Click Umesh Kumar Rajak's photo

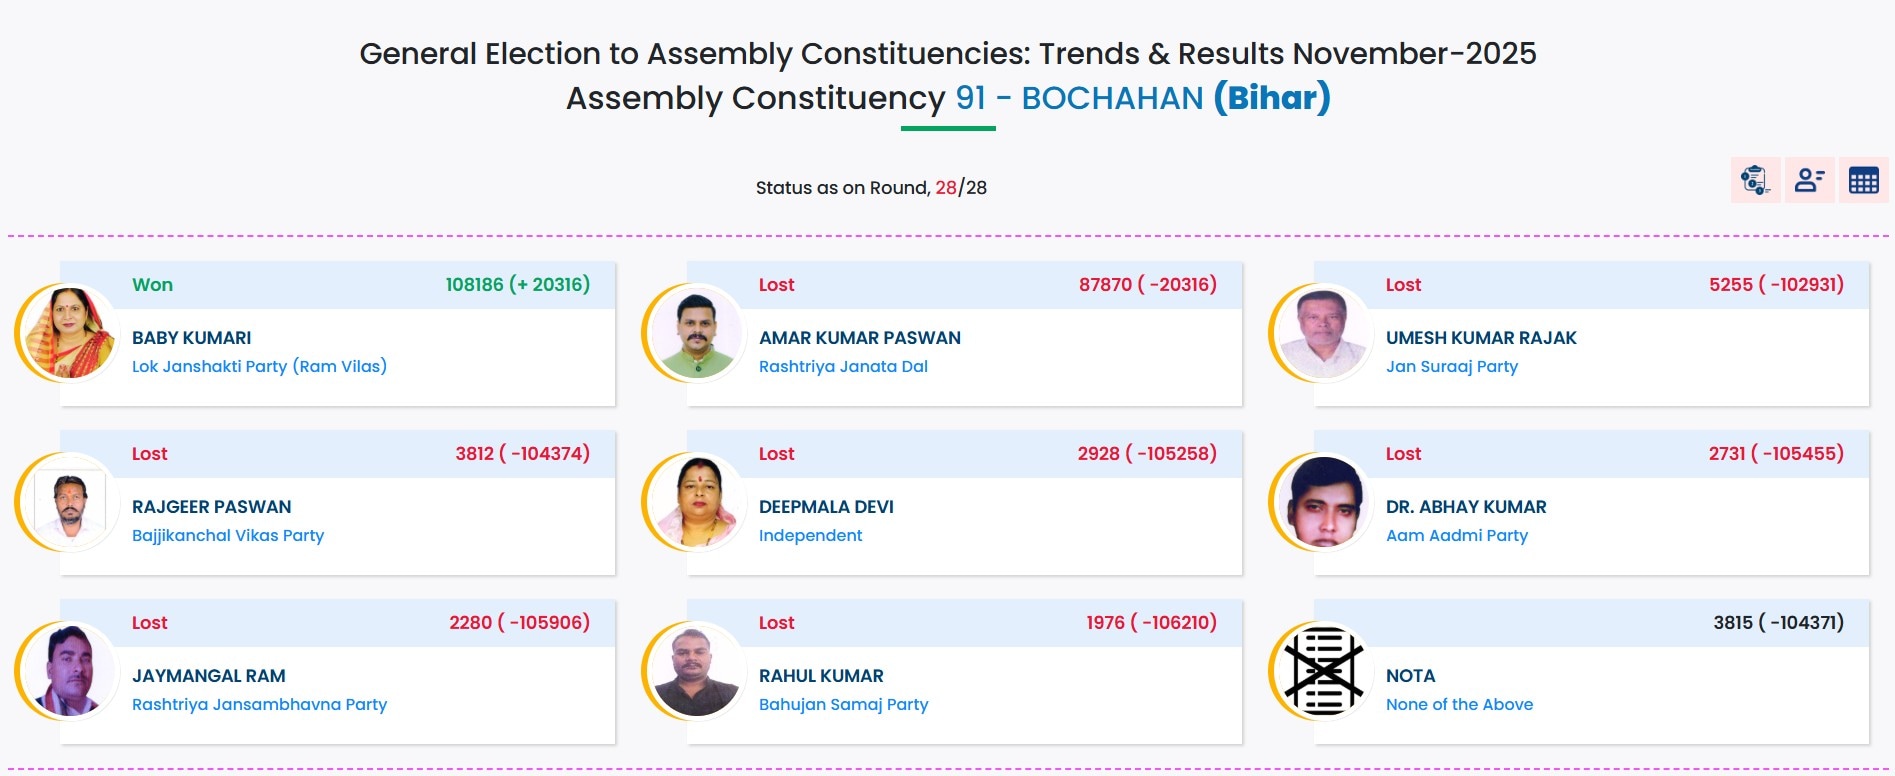coord(1323,333)
